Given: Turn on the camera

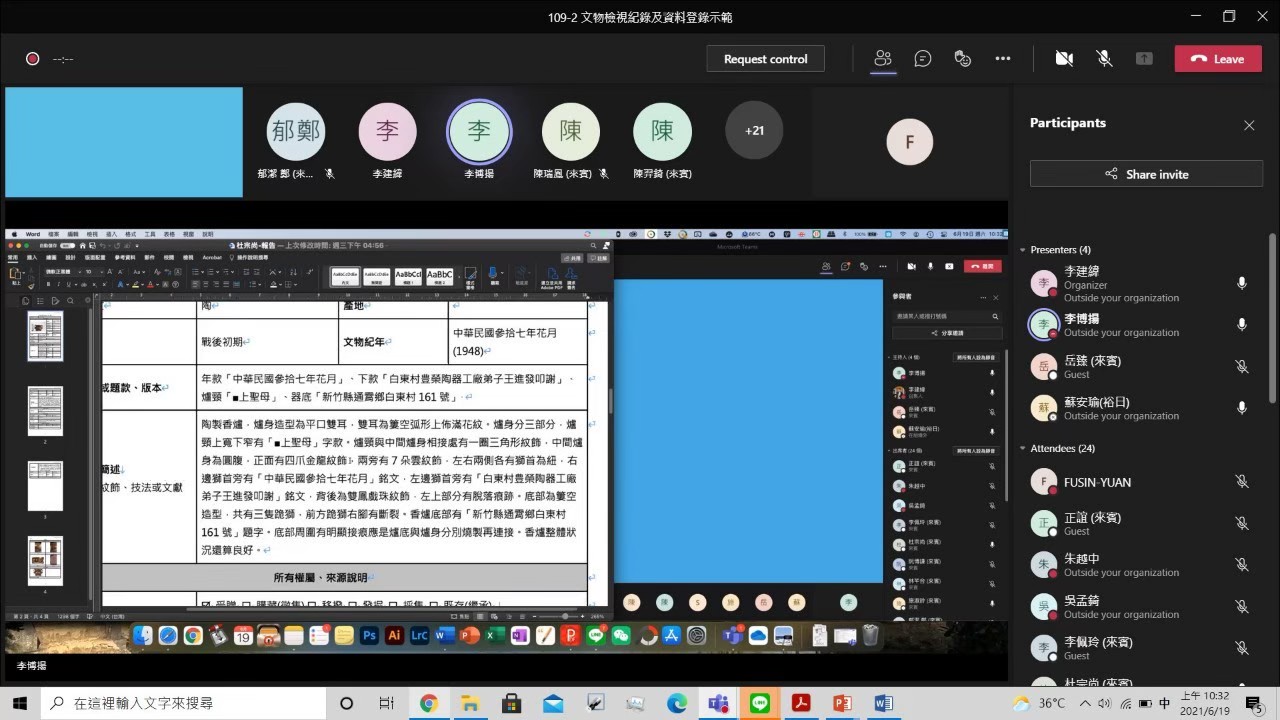Looking at the screenshot, I should click(x=1064, y=59).
